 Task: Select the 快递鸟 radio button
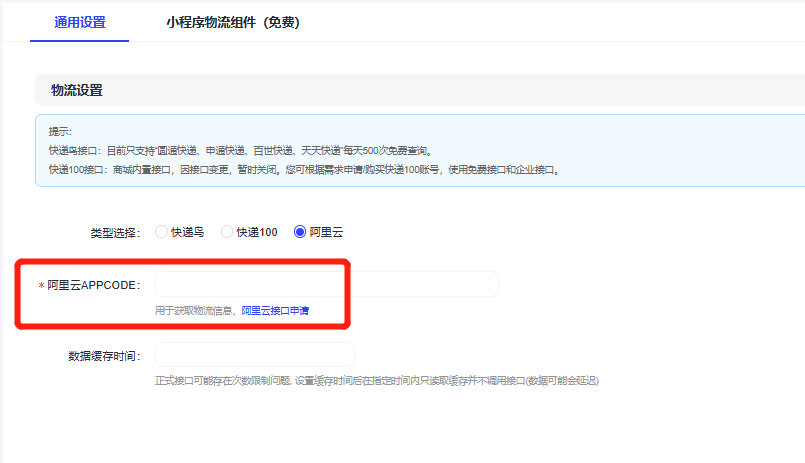point(162,232)
